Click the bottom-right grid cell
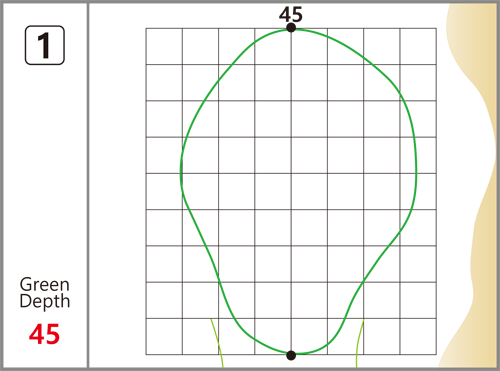 418,336
